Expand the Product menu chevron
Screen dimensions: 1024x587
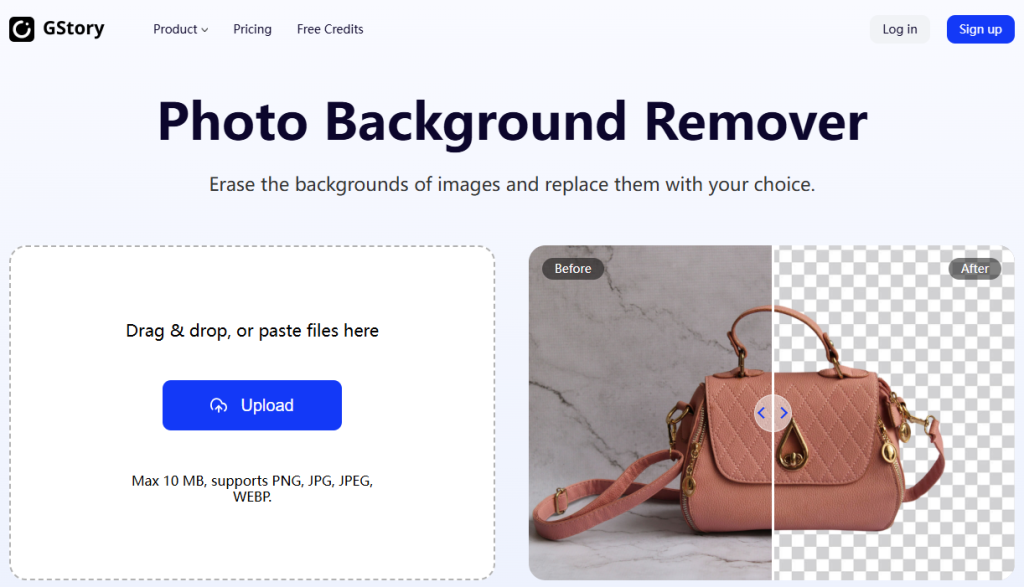click(x=204, y=30)
